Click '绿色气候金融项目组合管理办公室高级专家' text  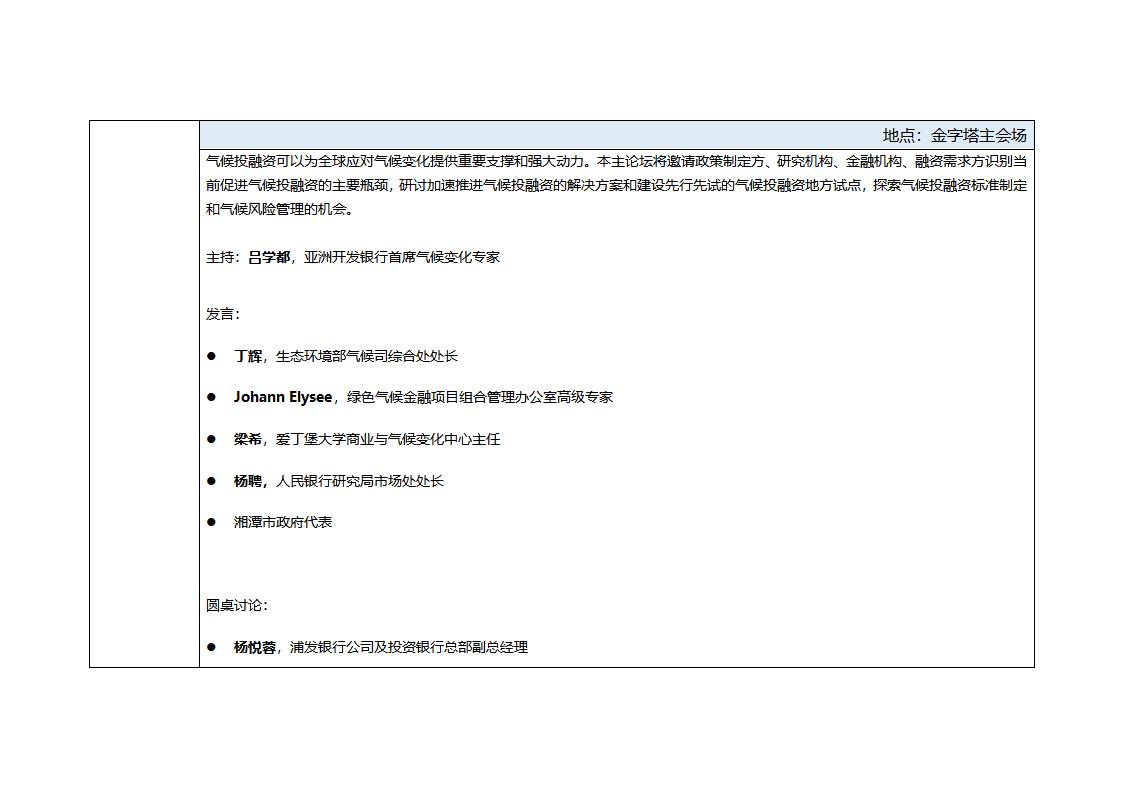(480, 397)
